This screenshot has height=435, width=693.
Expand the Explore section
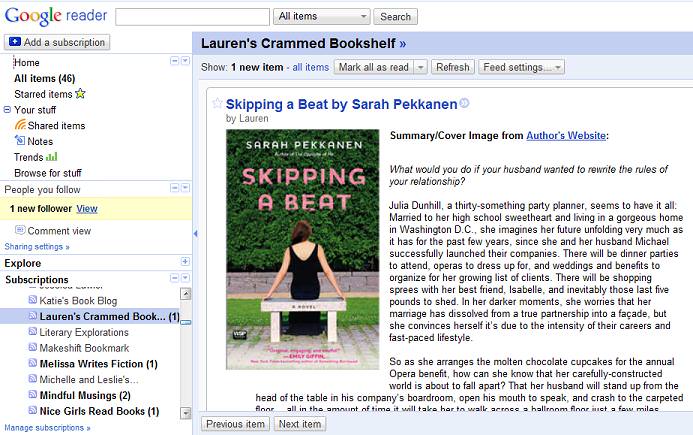coord(185,261)
